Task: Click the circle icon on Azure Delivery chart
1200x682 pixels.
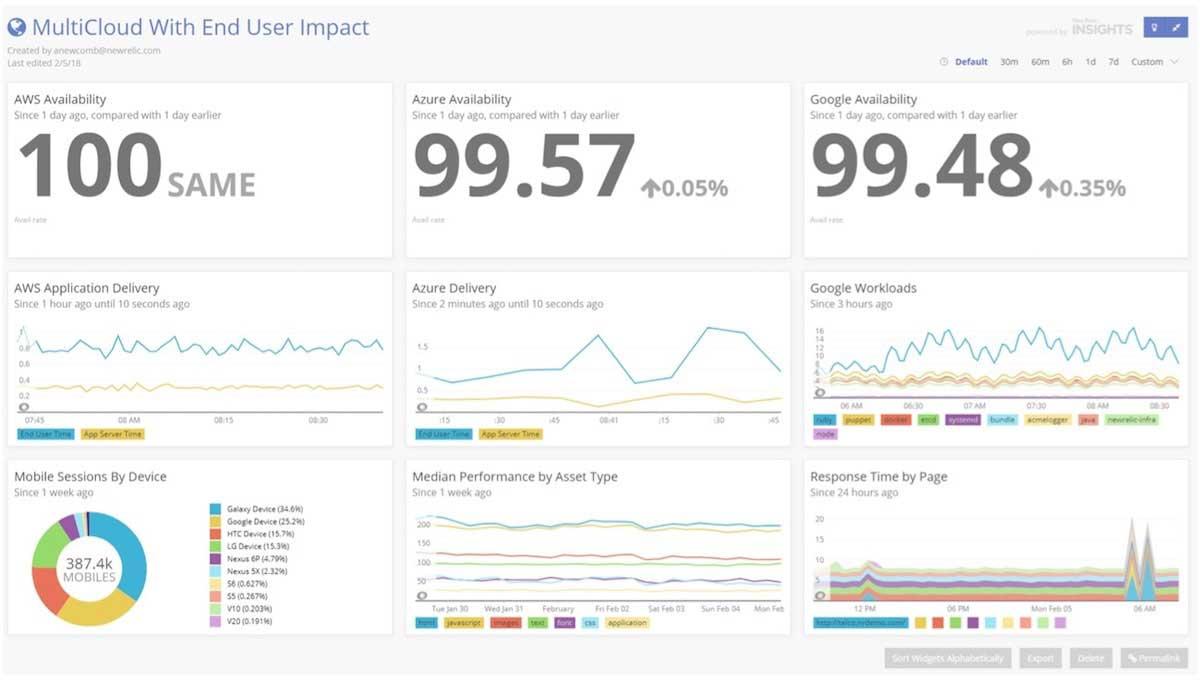Action: (x=422, y=407)
